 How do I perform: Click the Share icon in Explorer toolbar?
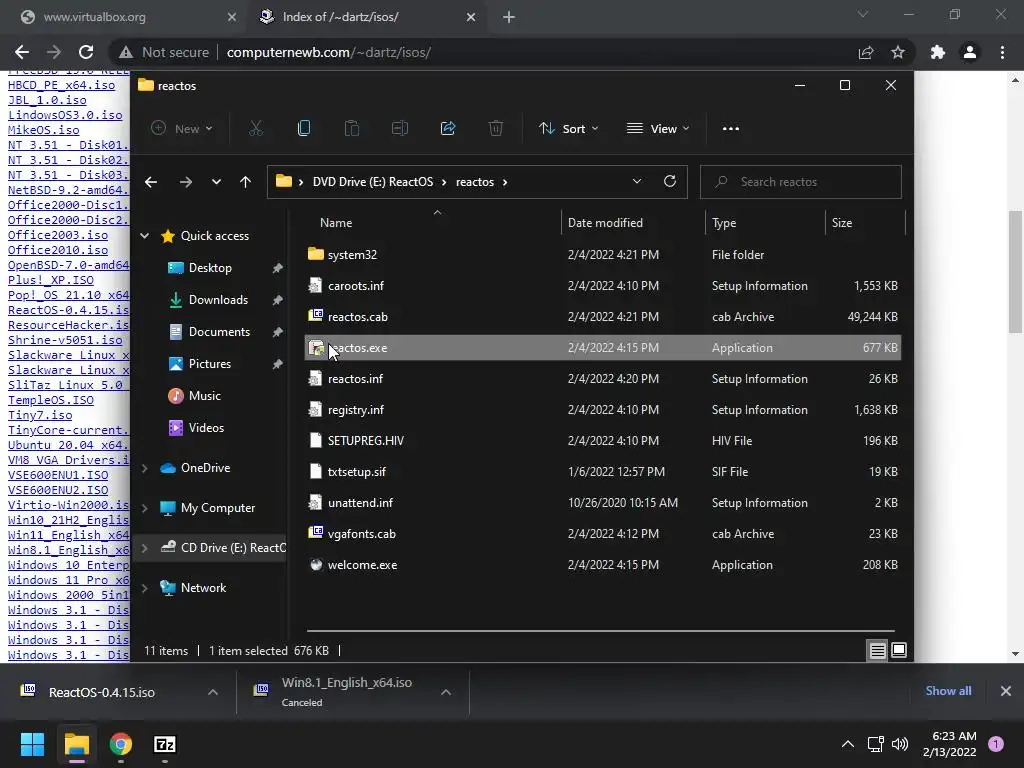point(448,129)
